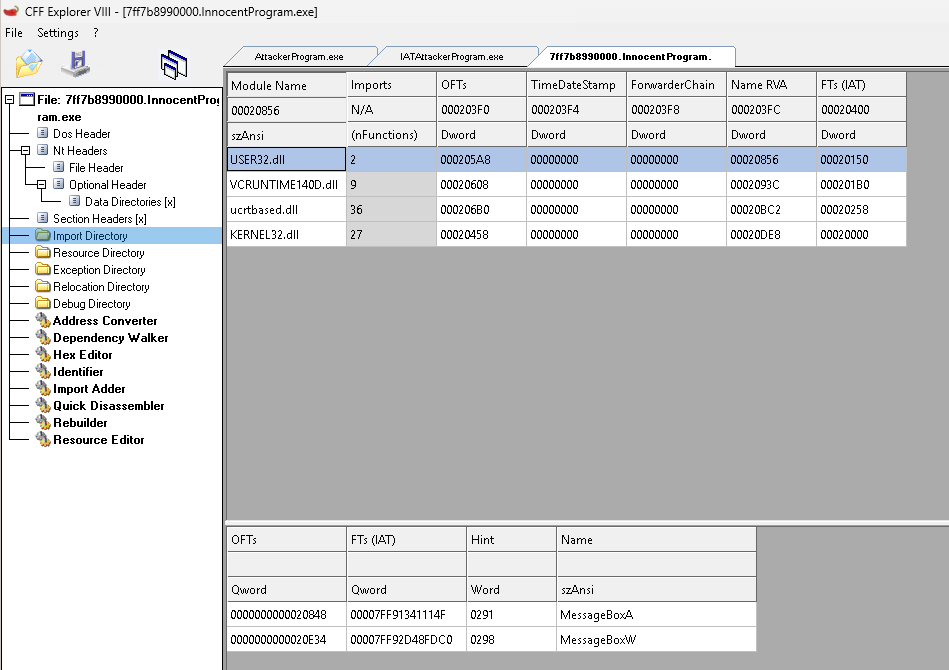Open the File menu

13,33
